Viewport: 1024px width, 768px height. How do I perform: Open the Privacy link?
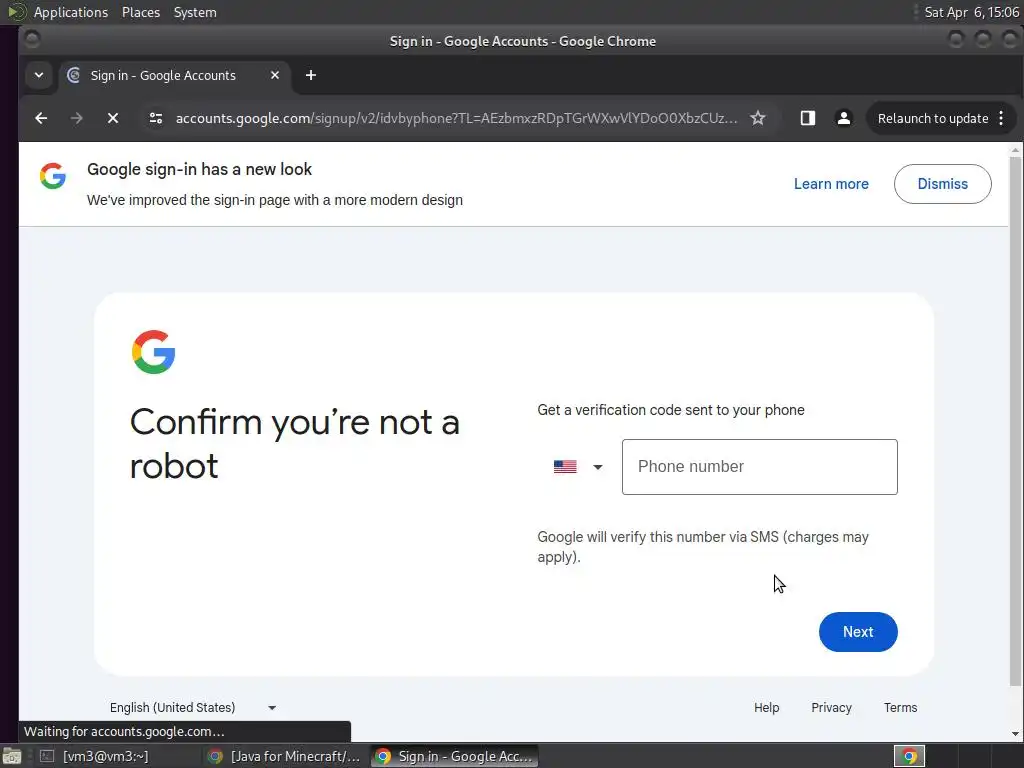831,707
